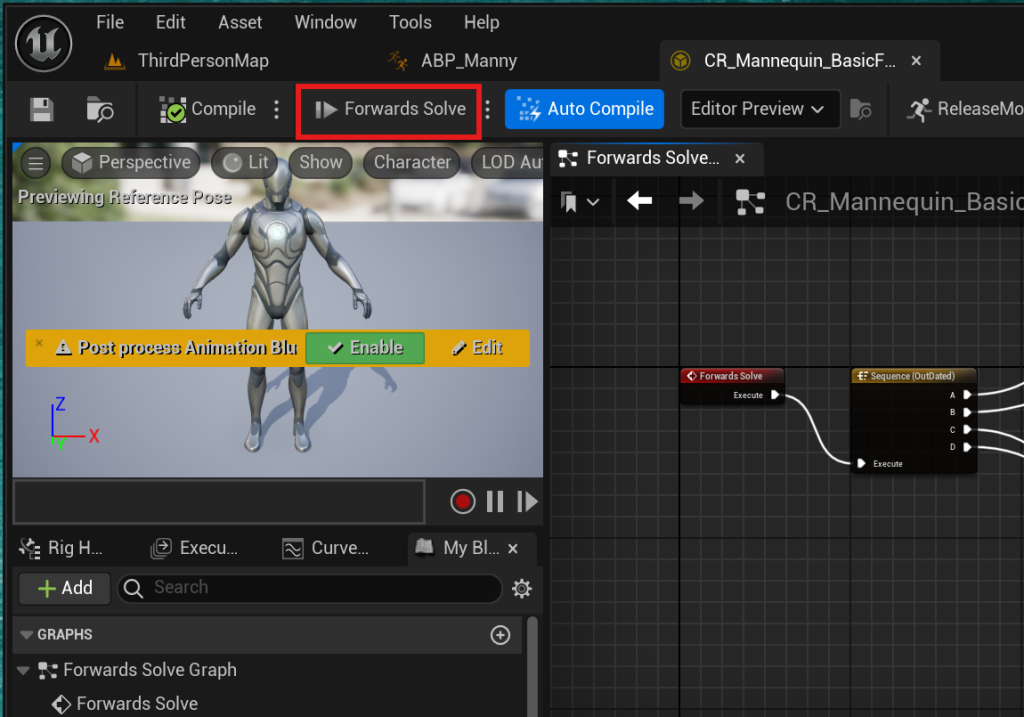
Task: Open the Lit view mode dropdown
Action: [x=245, y=163]
